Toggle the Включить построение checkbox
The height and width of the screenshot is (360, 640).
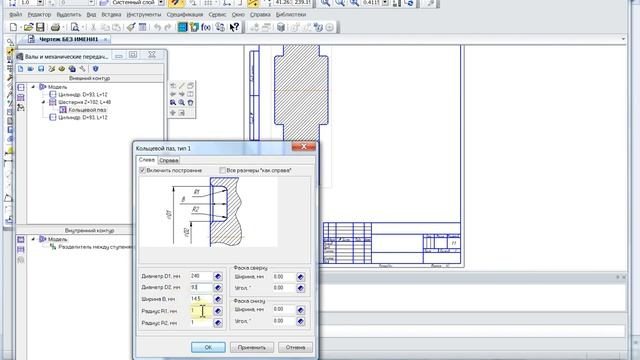pyautogui.click(x=142, y=170)
